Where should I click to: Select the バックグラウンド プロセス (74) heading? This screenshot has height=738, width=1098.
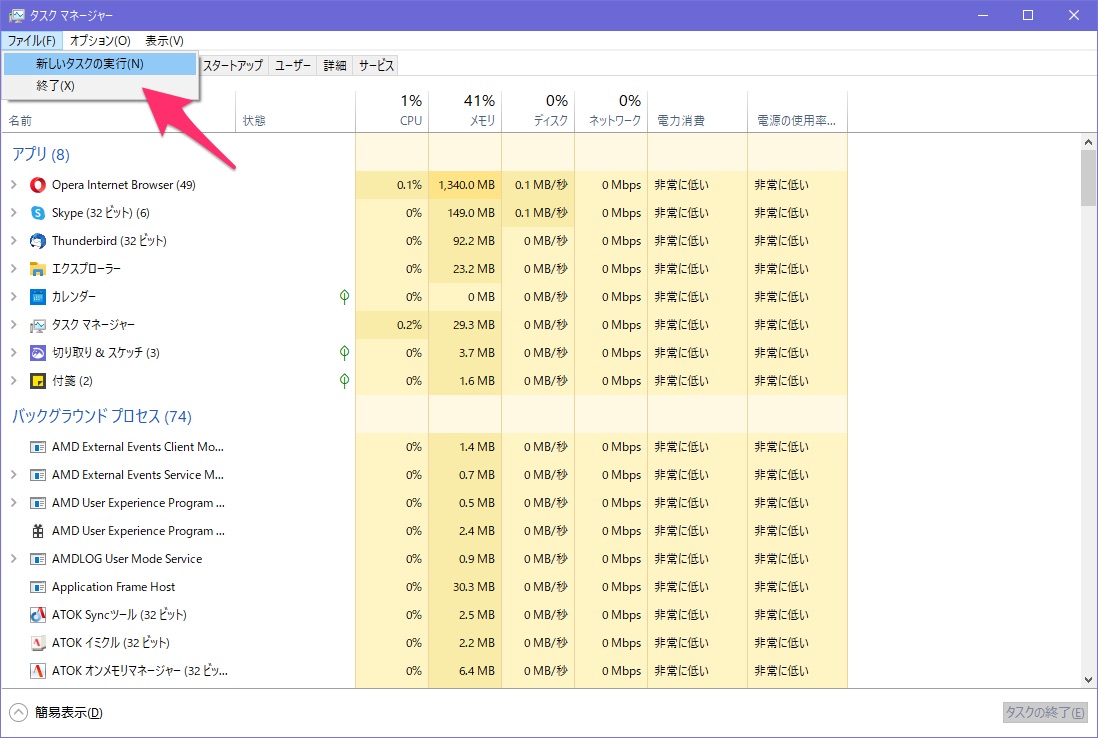102,416
